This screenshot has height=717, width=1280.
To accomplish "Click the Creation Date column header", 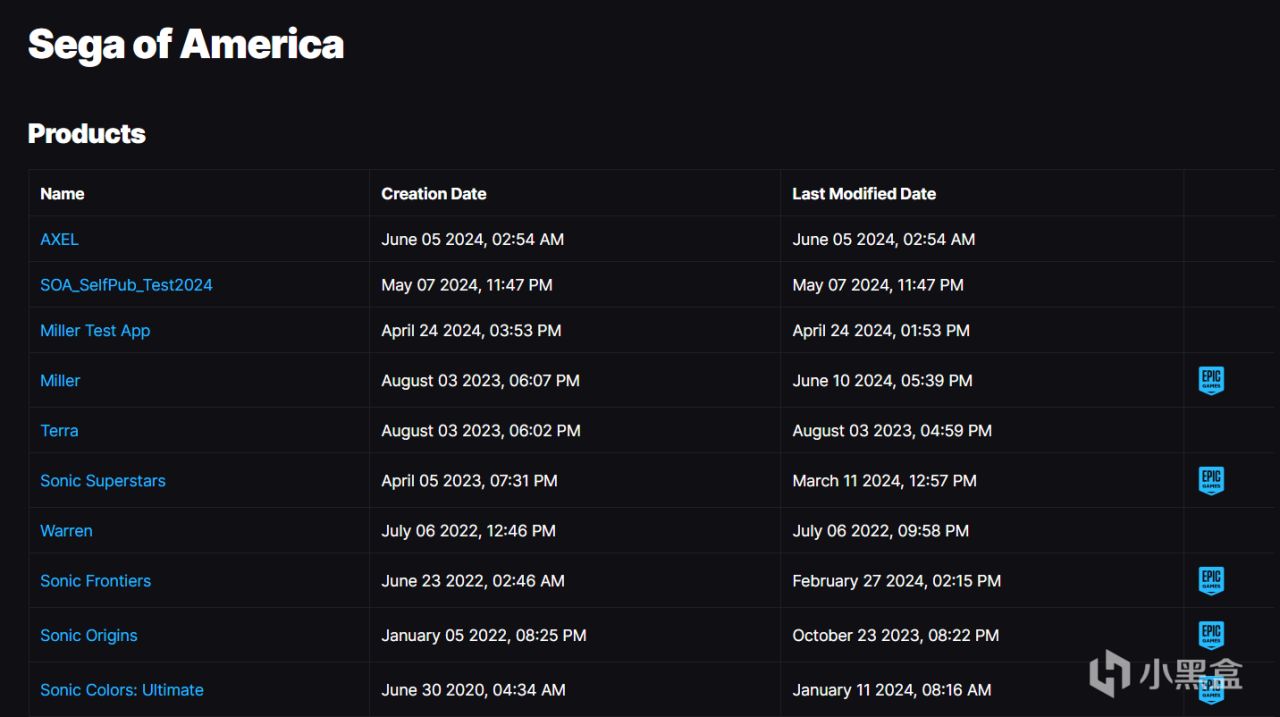I will (434, 193).
